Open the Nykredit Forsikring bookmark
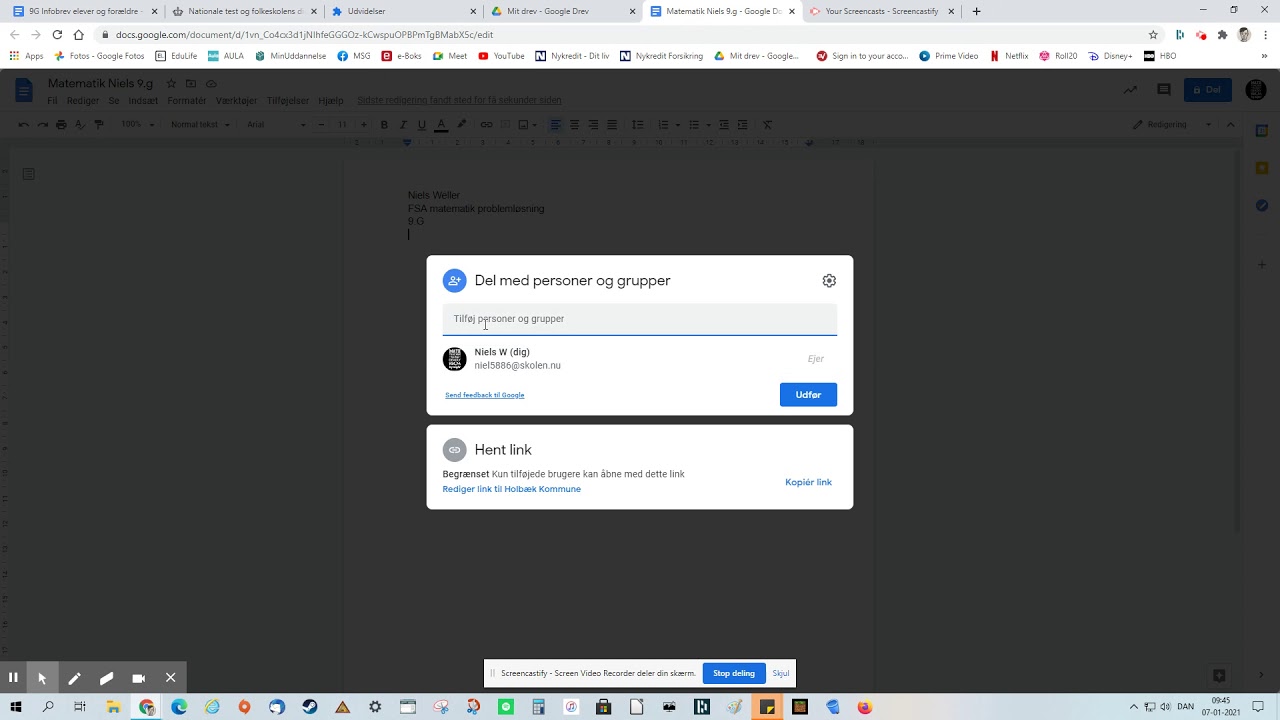Viewport: 1280px width, 720px height. click(662, 56)
